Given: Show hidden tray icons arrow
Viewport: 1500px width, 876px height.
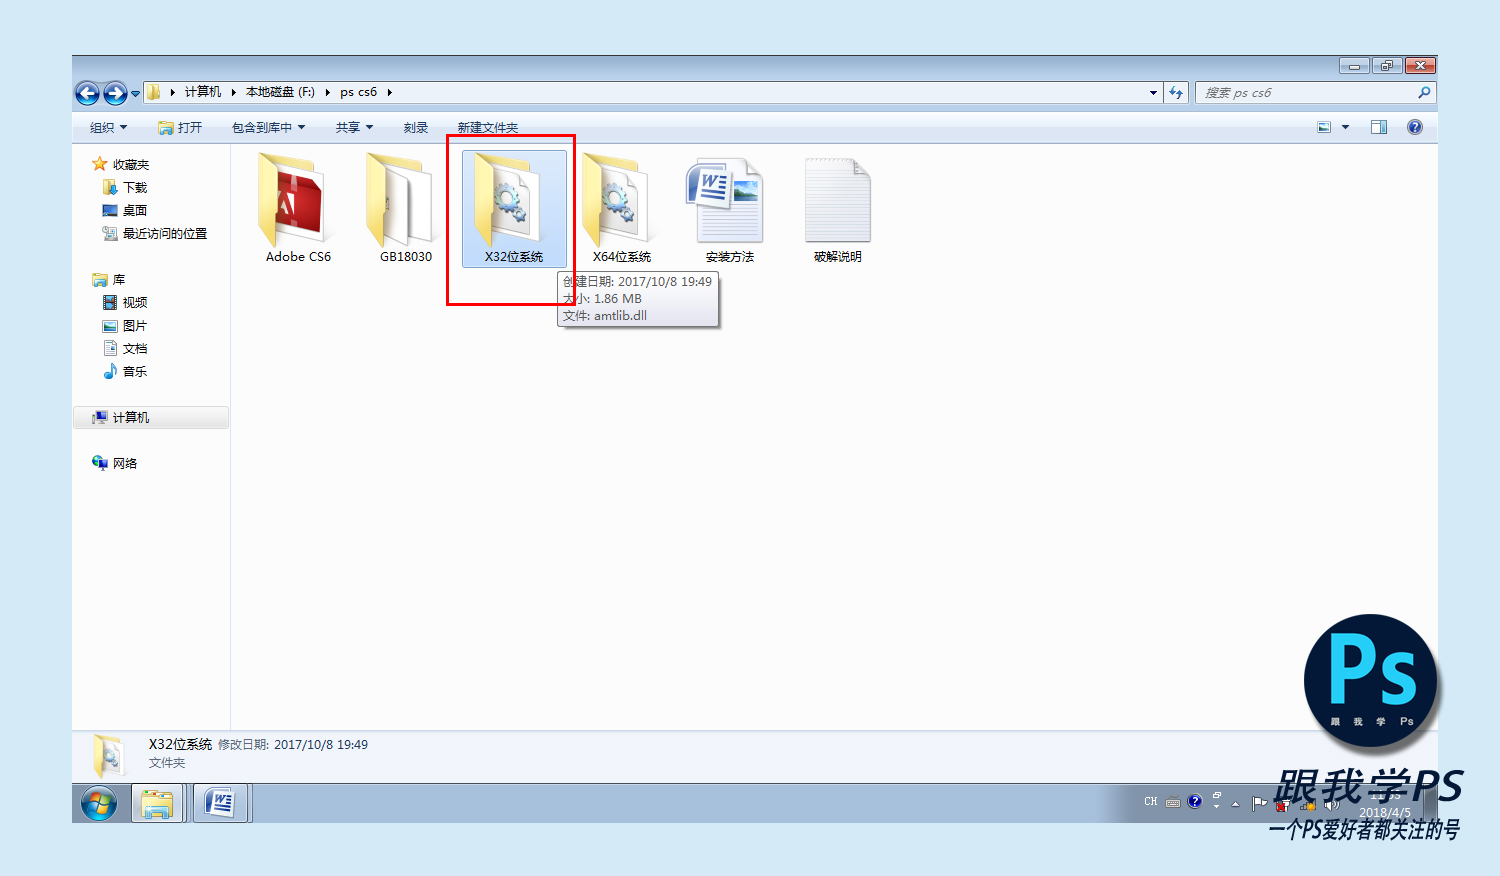Looking at the screenshot, I should pyautogui.click(x=1236, y=803).
